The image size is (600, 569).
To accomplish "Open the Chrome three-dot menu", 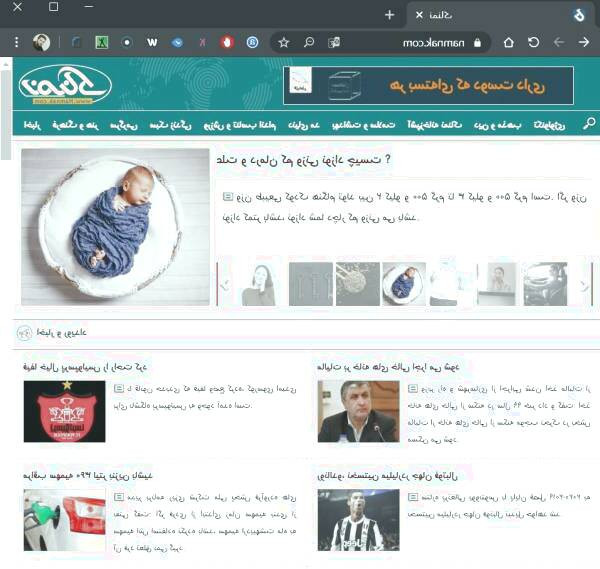I will click(x=16, y=42).
